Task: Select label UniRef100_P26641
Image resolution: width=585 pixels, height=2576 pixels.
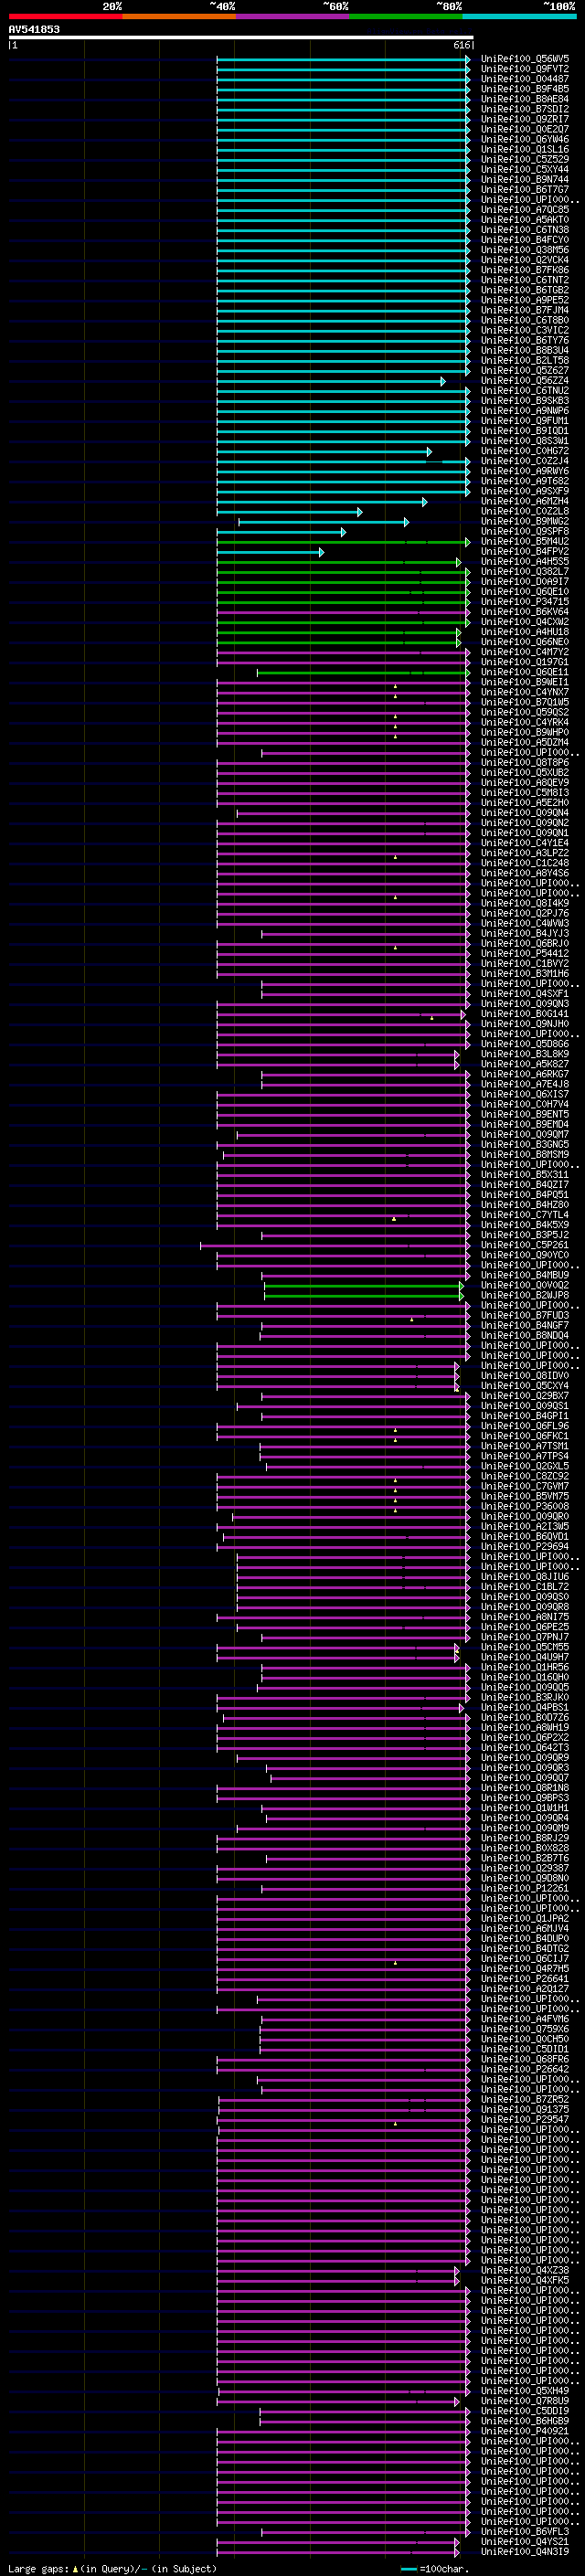Action: (x=525, y=1978)
